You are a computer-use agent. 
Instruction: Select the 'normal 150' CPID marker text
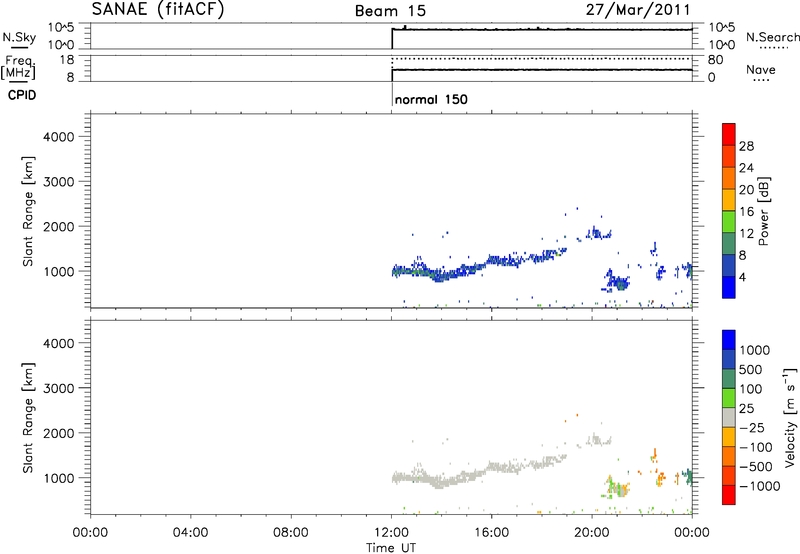coord(431,99)
